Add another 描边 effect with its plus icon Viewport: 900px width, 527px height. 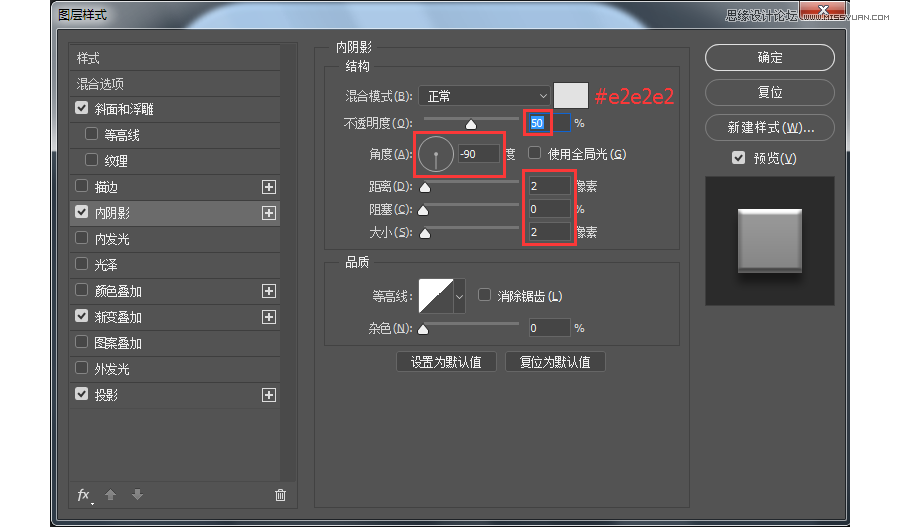coord(269,187)
